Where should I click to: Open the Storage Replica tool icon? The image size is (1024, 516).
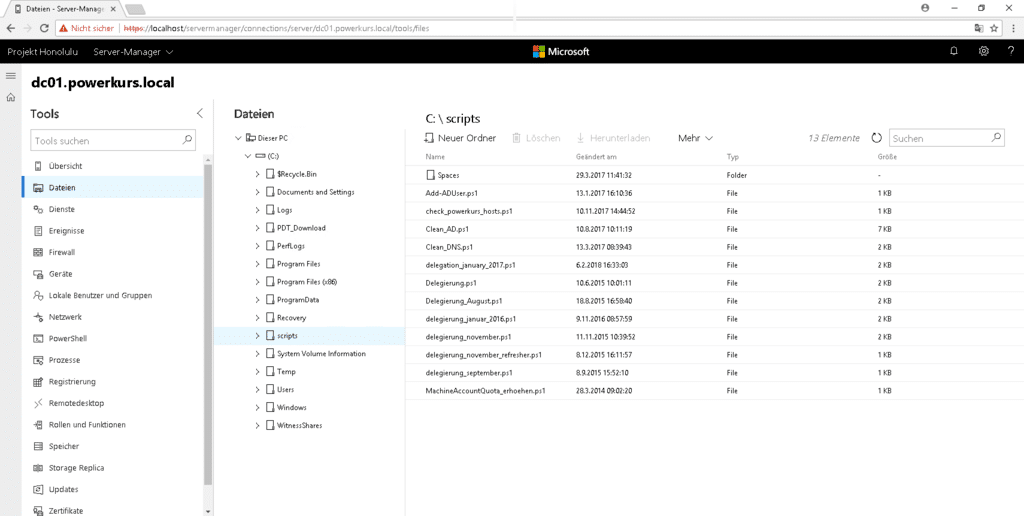click(38, 468)
